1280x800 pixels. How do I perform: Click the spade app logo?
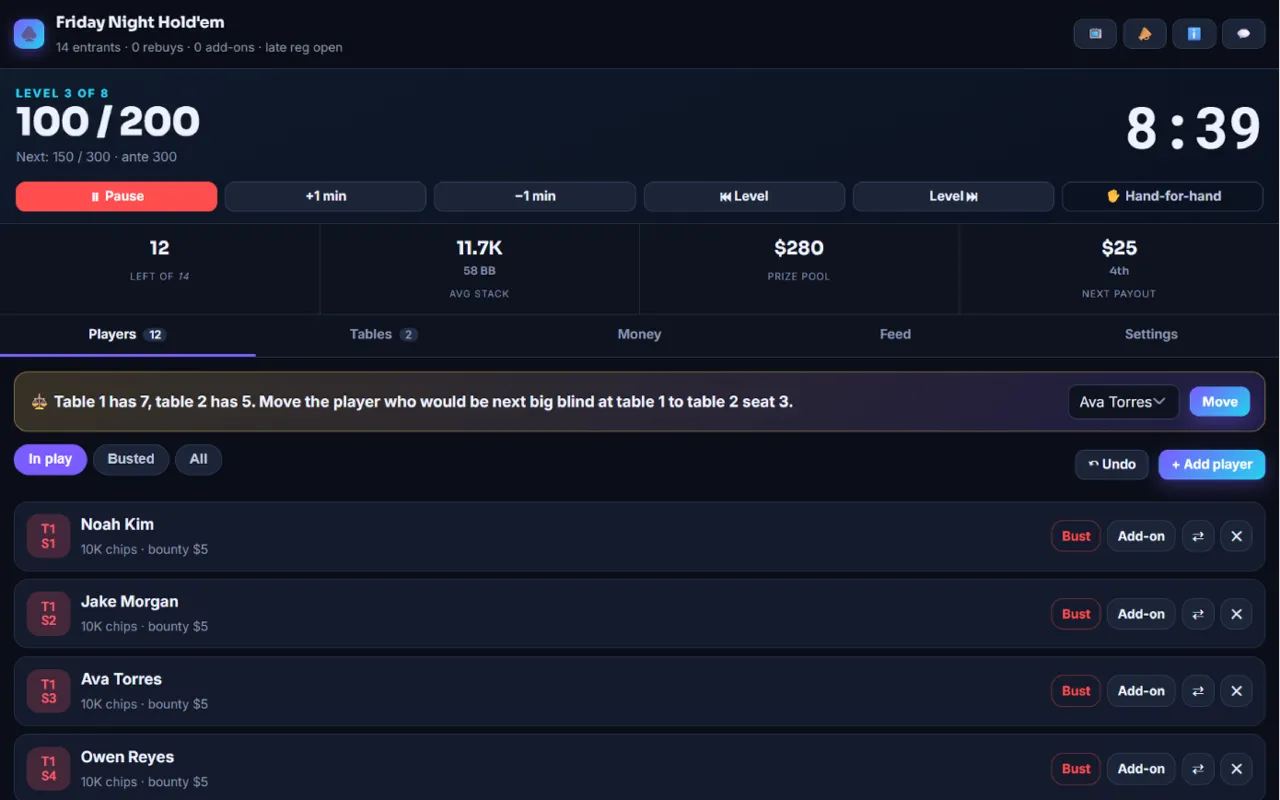click(29, 34)
